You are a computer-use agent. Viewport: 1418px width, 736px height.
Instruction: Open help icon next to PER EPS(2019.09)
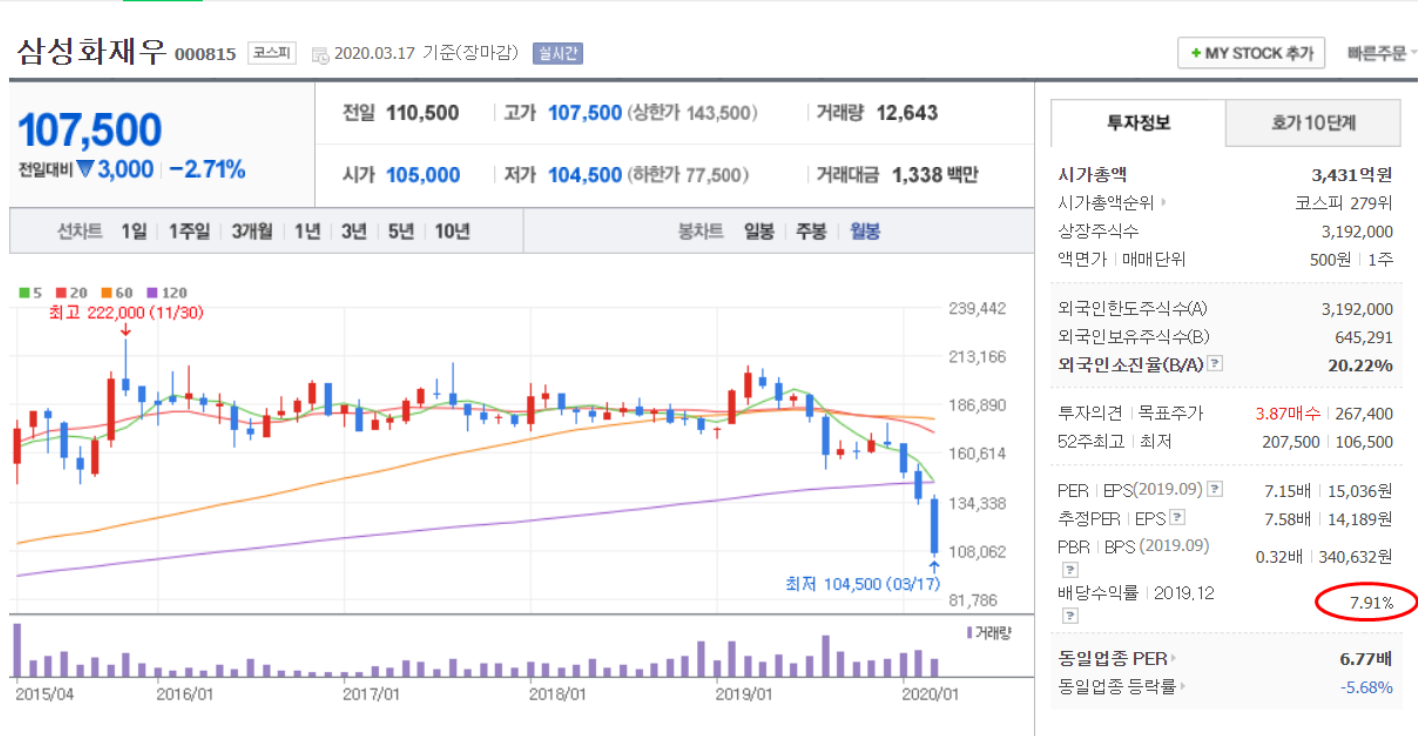[1215, 490]
